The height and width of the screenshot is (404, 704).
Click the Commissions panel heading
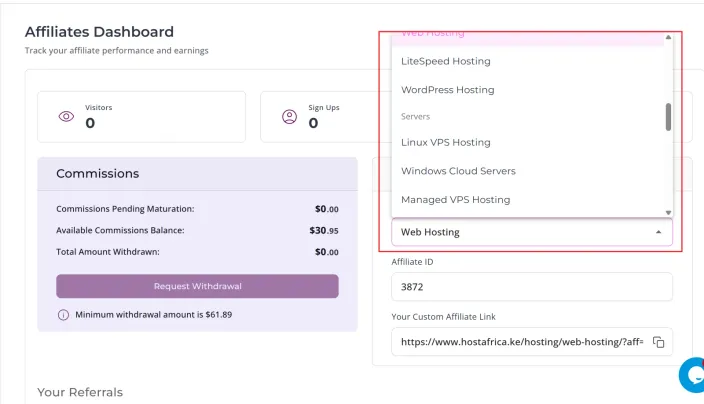pyautogui.click(x=97, y=174)
